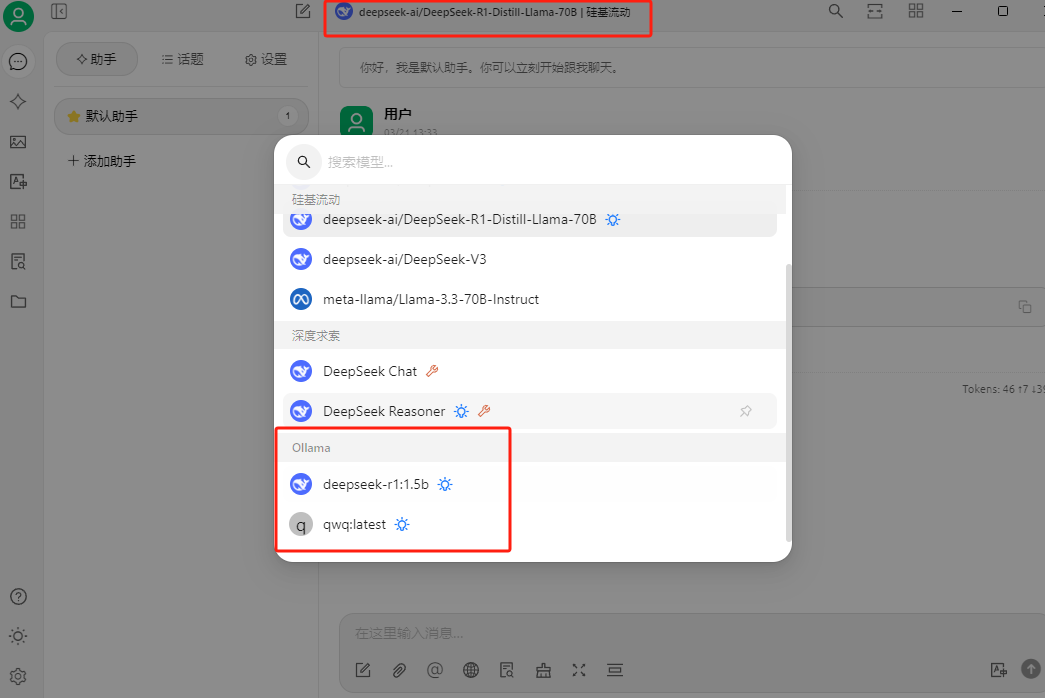Open the search icon in the title bar

[x=836, y=11]
